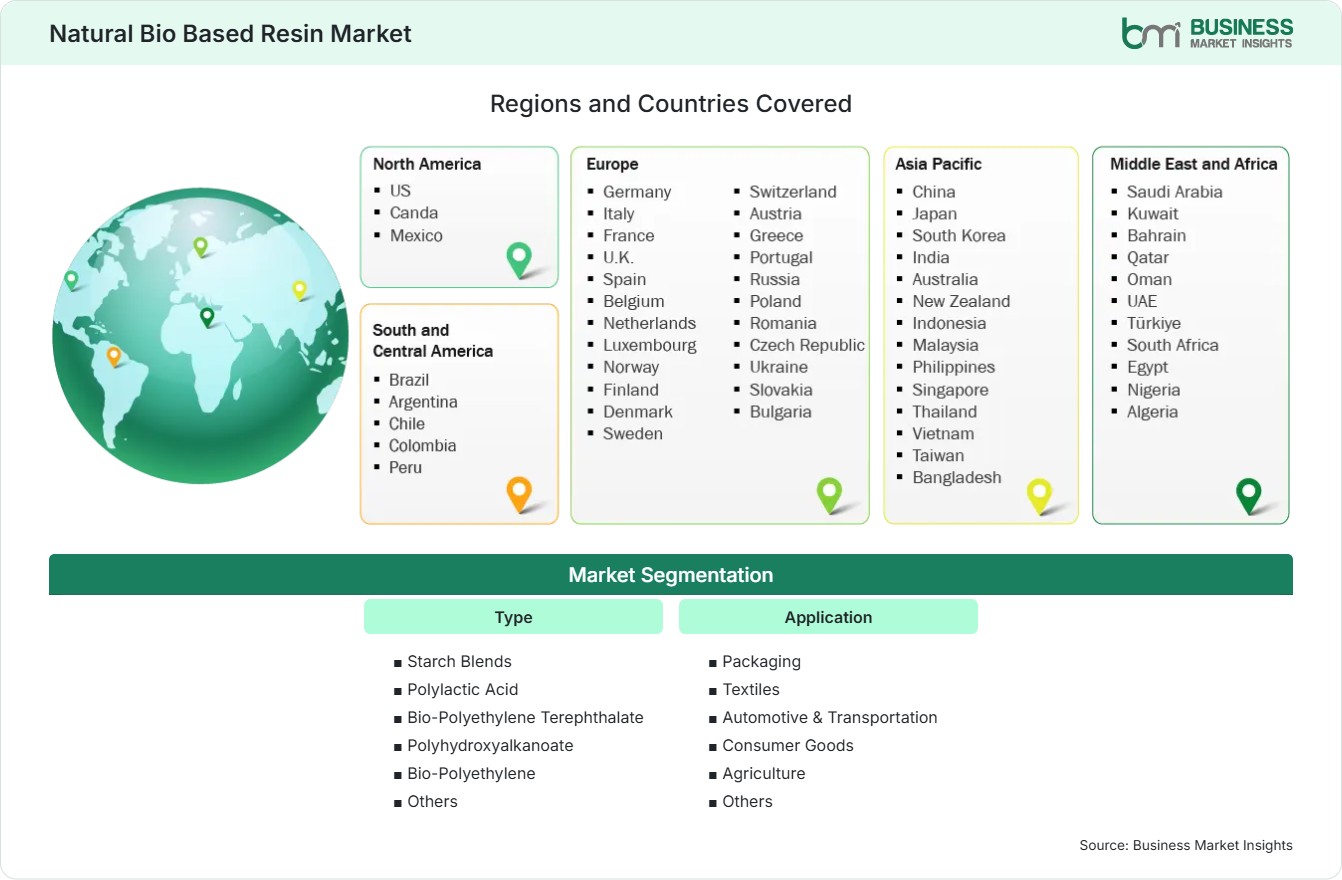Click Colombia in the list
The width and height of the screenshot is (1342, 880).
click(422, 445)
